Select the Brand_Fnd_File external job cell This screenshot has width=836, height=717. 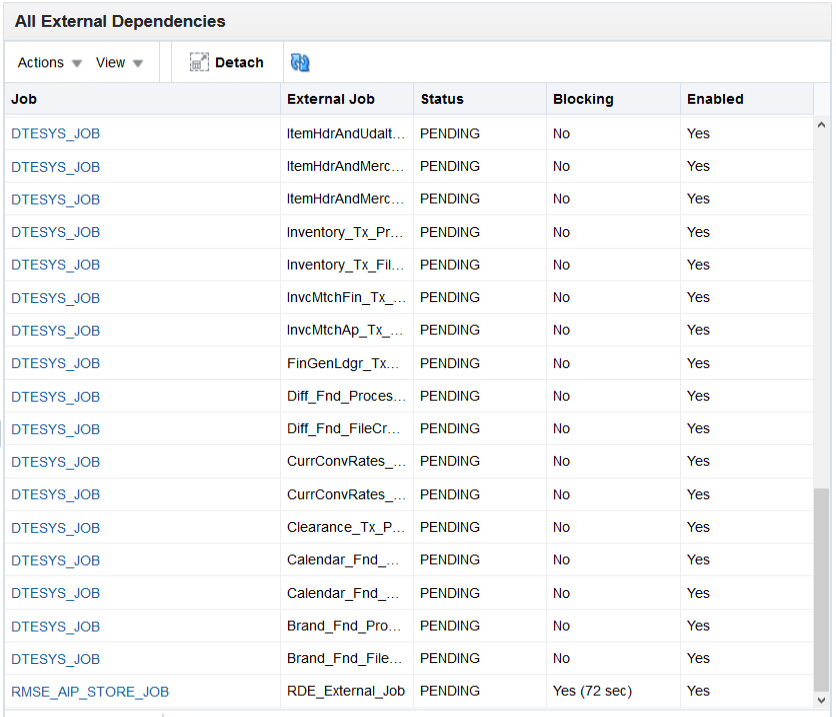pos(347,658)
